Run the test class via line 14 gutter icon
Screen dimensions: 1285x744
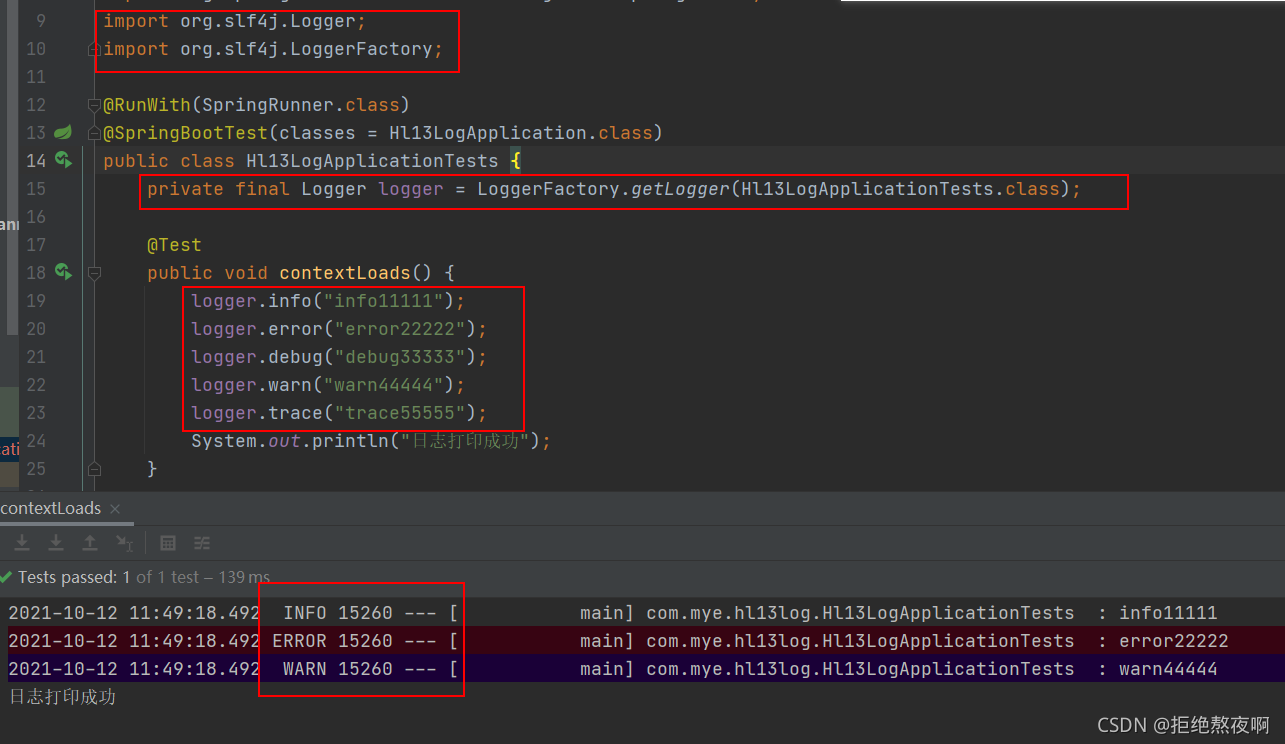coord(63,160)
